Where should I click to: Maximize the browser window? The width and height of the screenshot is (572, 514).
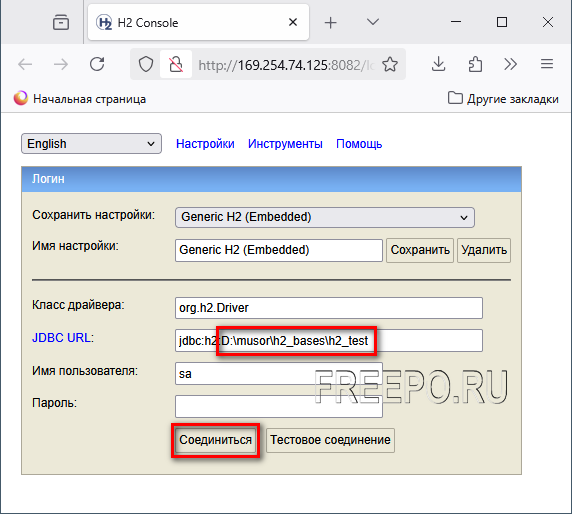502,22
